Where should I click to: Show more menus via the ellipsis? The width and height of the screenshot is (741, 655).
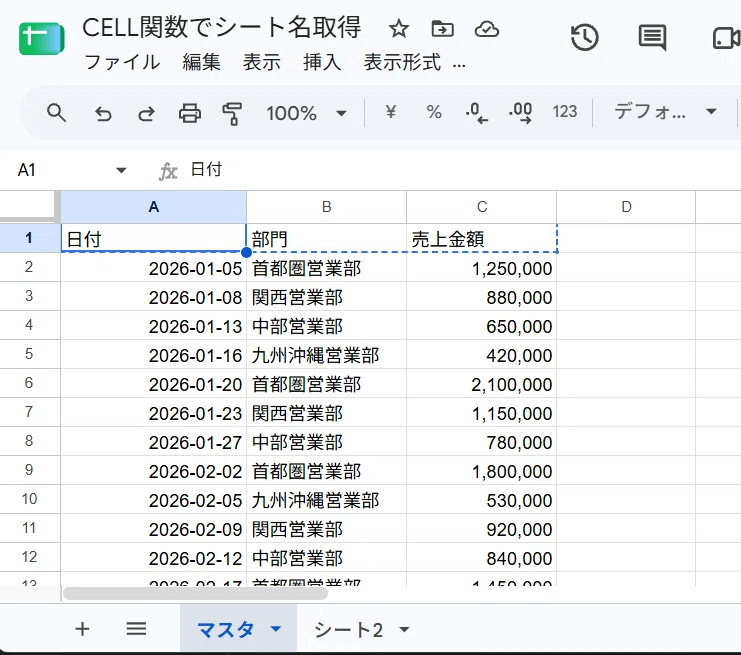459,65
